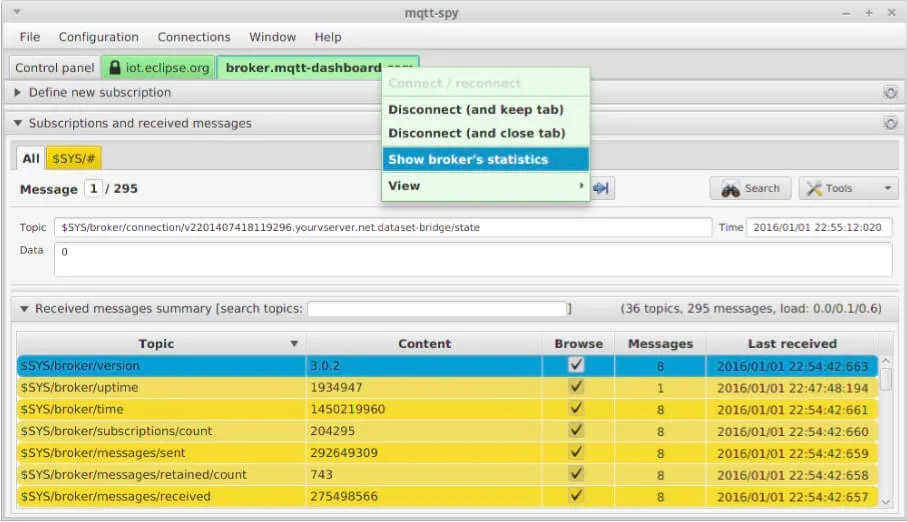
Task: Click content value 204295
Action: (333, 431)
